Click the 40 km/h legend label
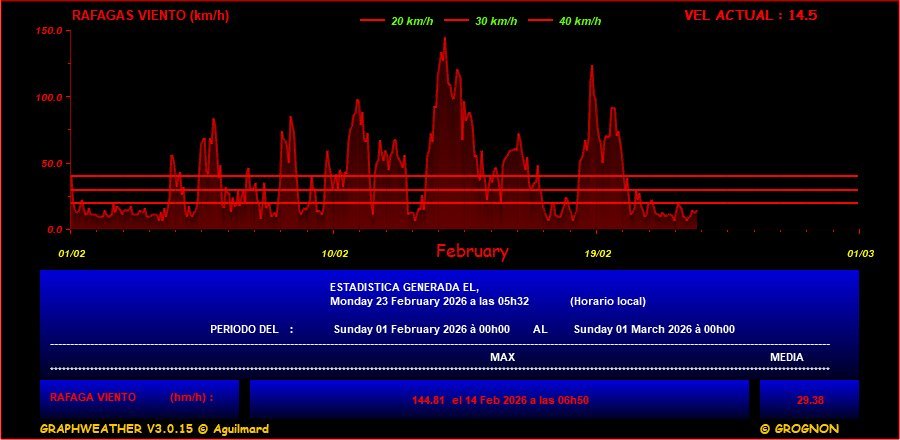This screenshot has height=440, width=900. [580, 21]
